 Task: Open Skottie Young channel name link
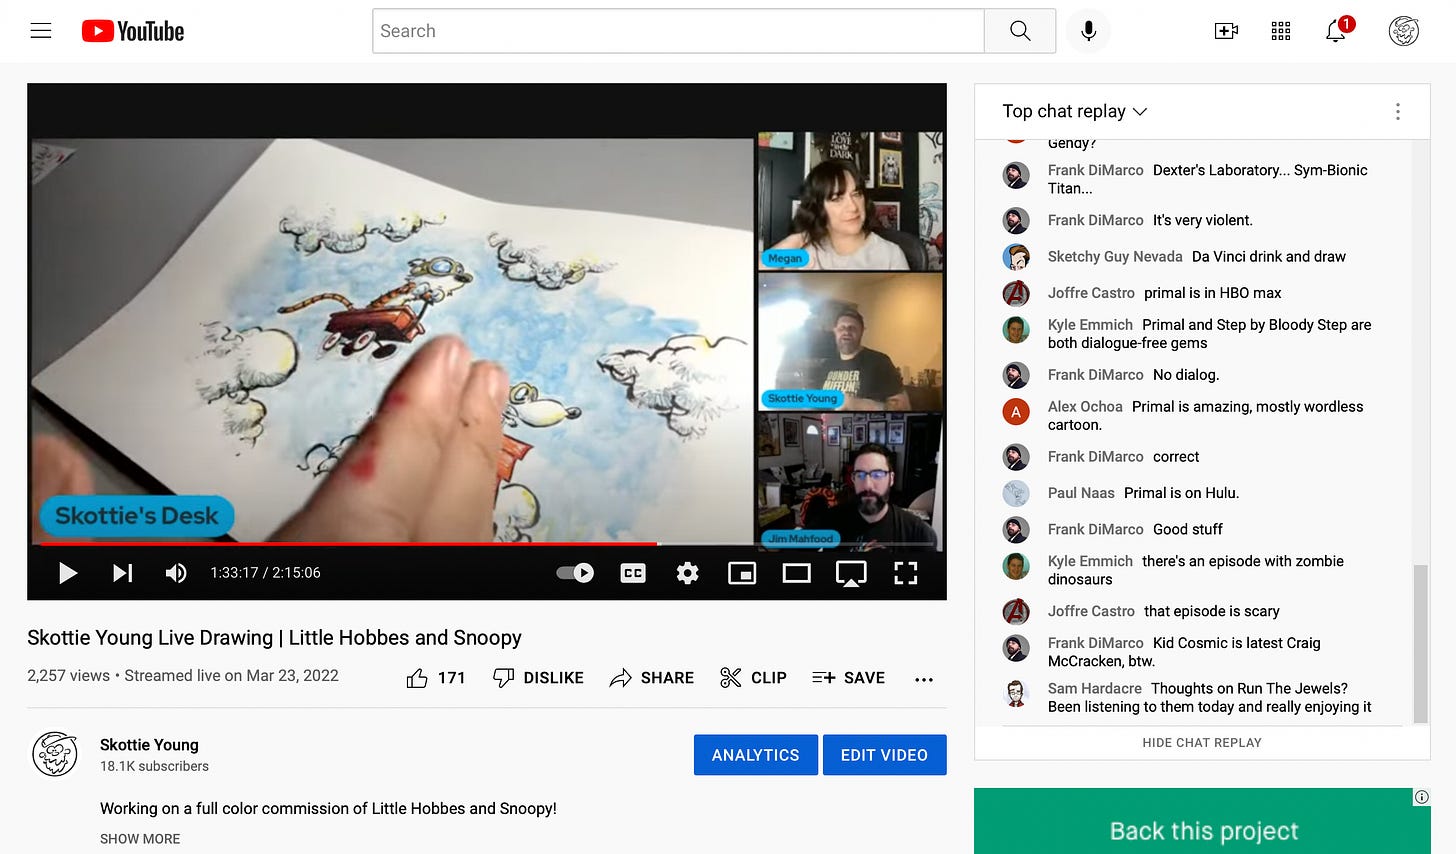(x=149, y=745)
